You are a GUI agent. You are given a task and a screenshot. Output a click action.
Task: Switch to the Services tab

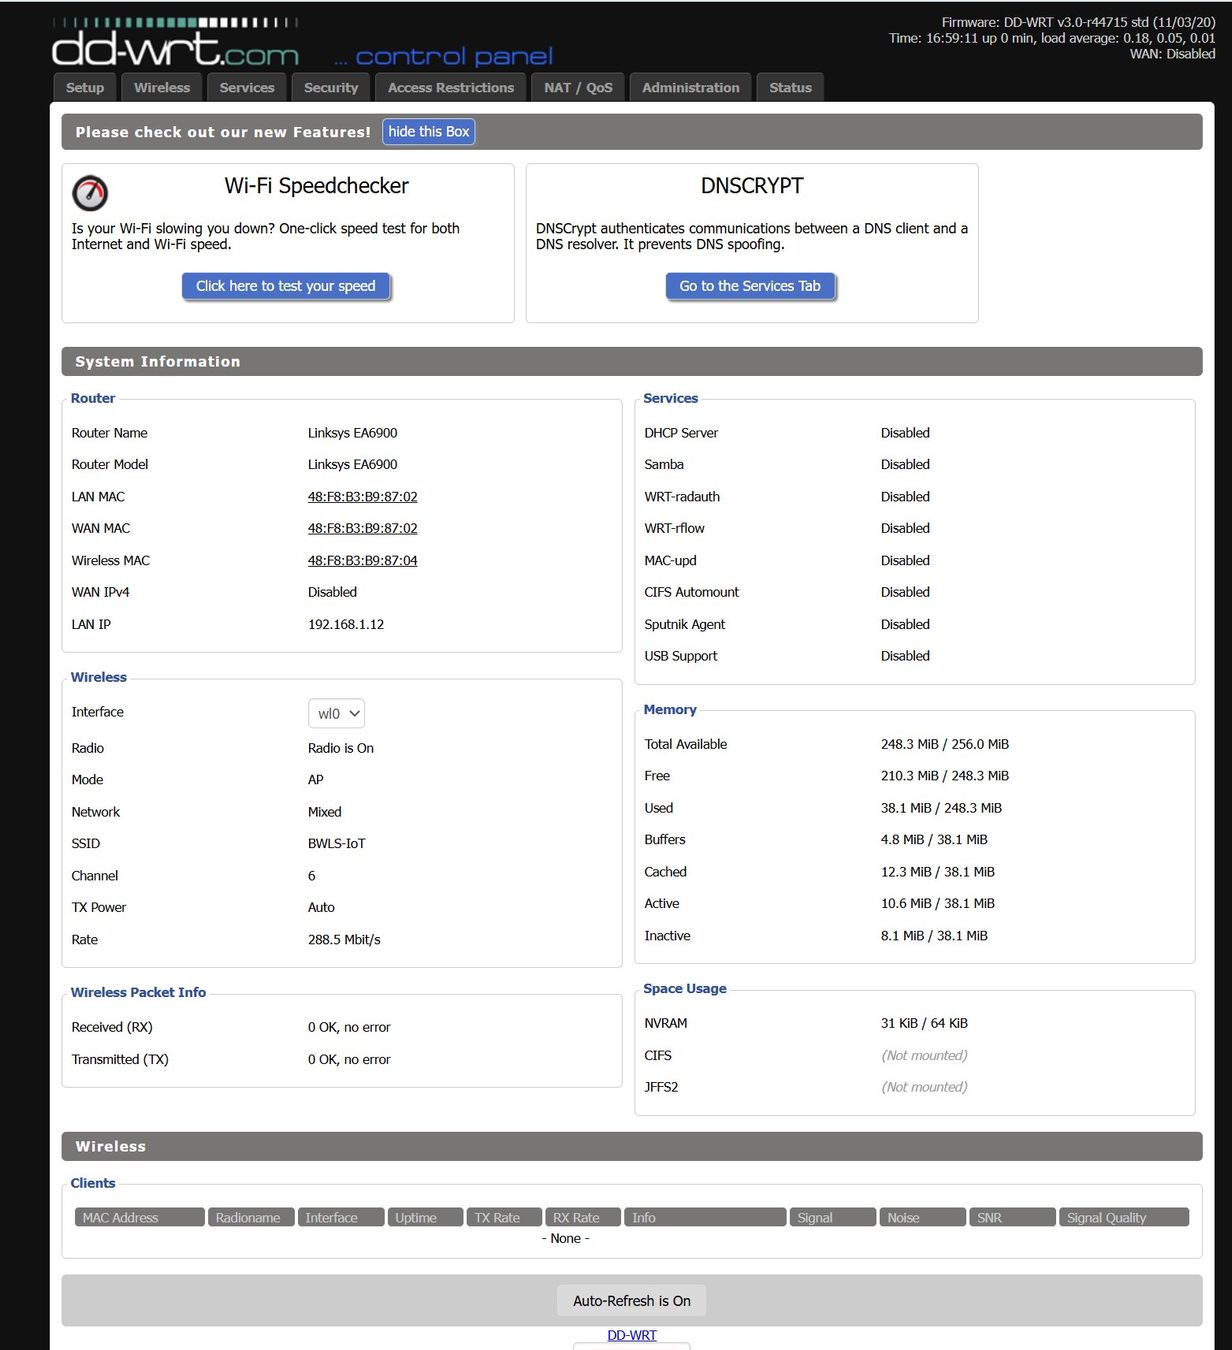[247, 87]
